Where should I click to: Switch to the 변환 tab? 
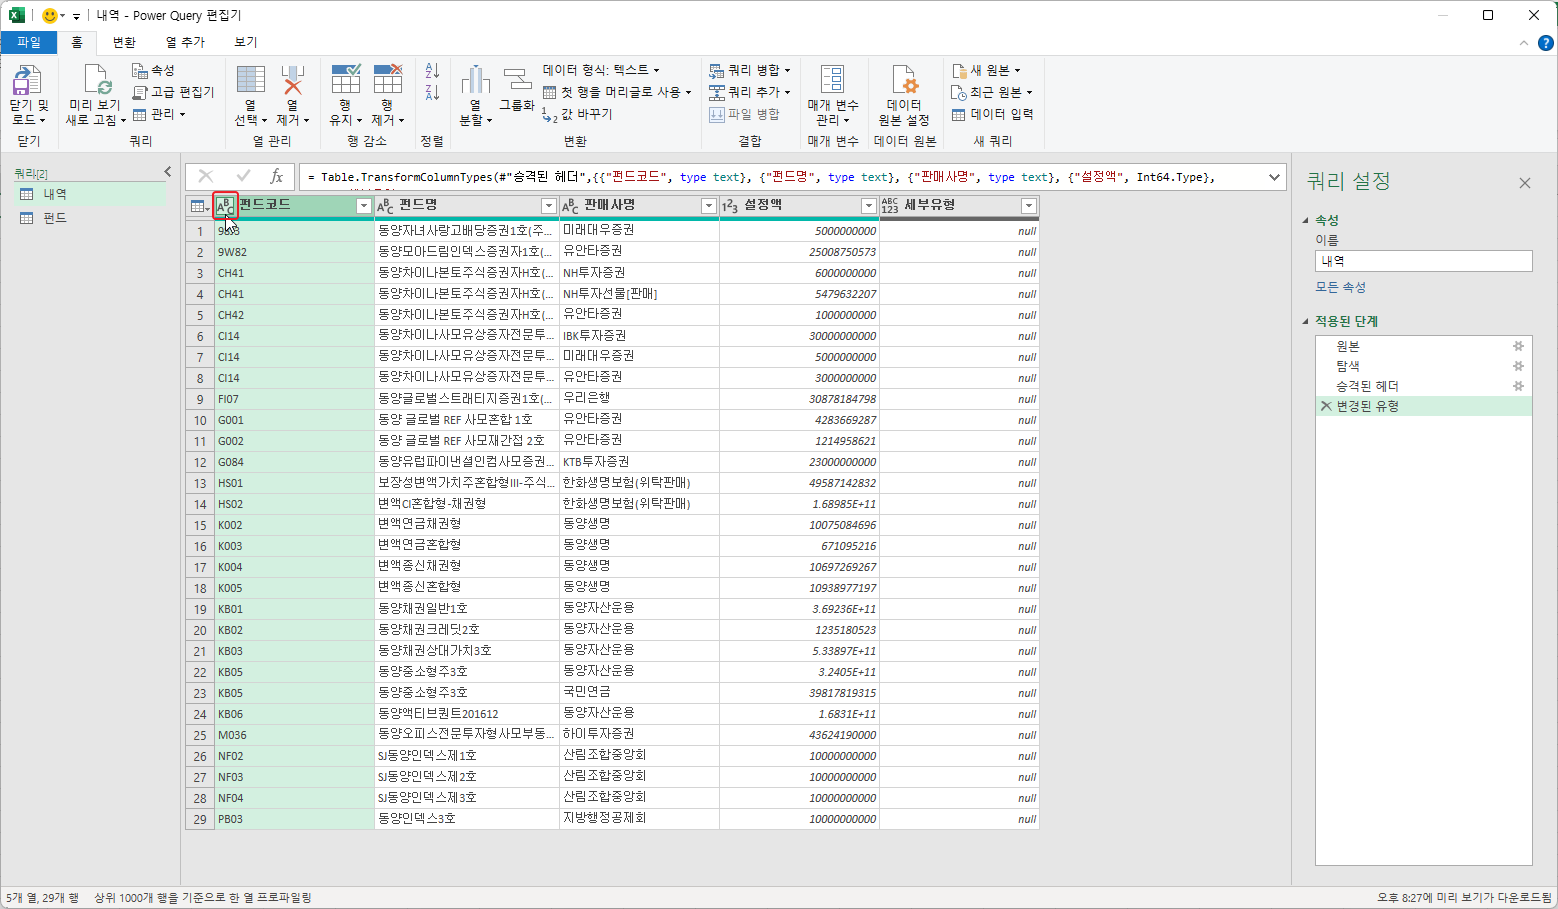point(124,42)
